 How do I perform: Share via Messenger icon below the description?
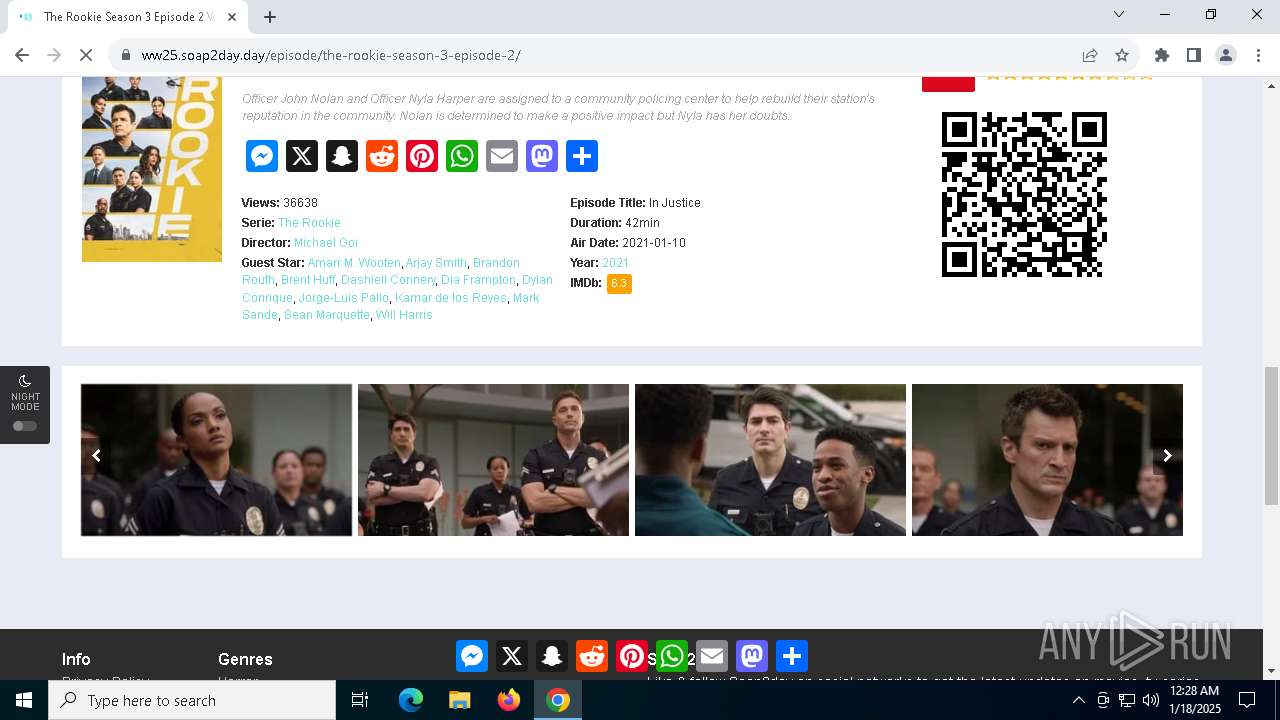(x=262, y=156)
